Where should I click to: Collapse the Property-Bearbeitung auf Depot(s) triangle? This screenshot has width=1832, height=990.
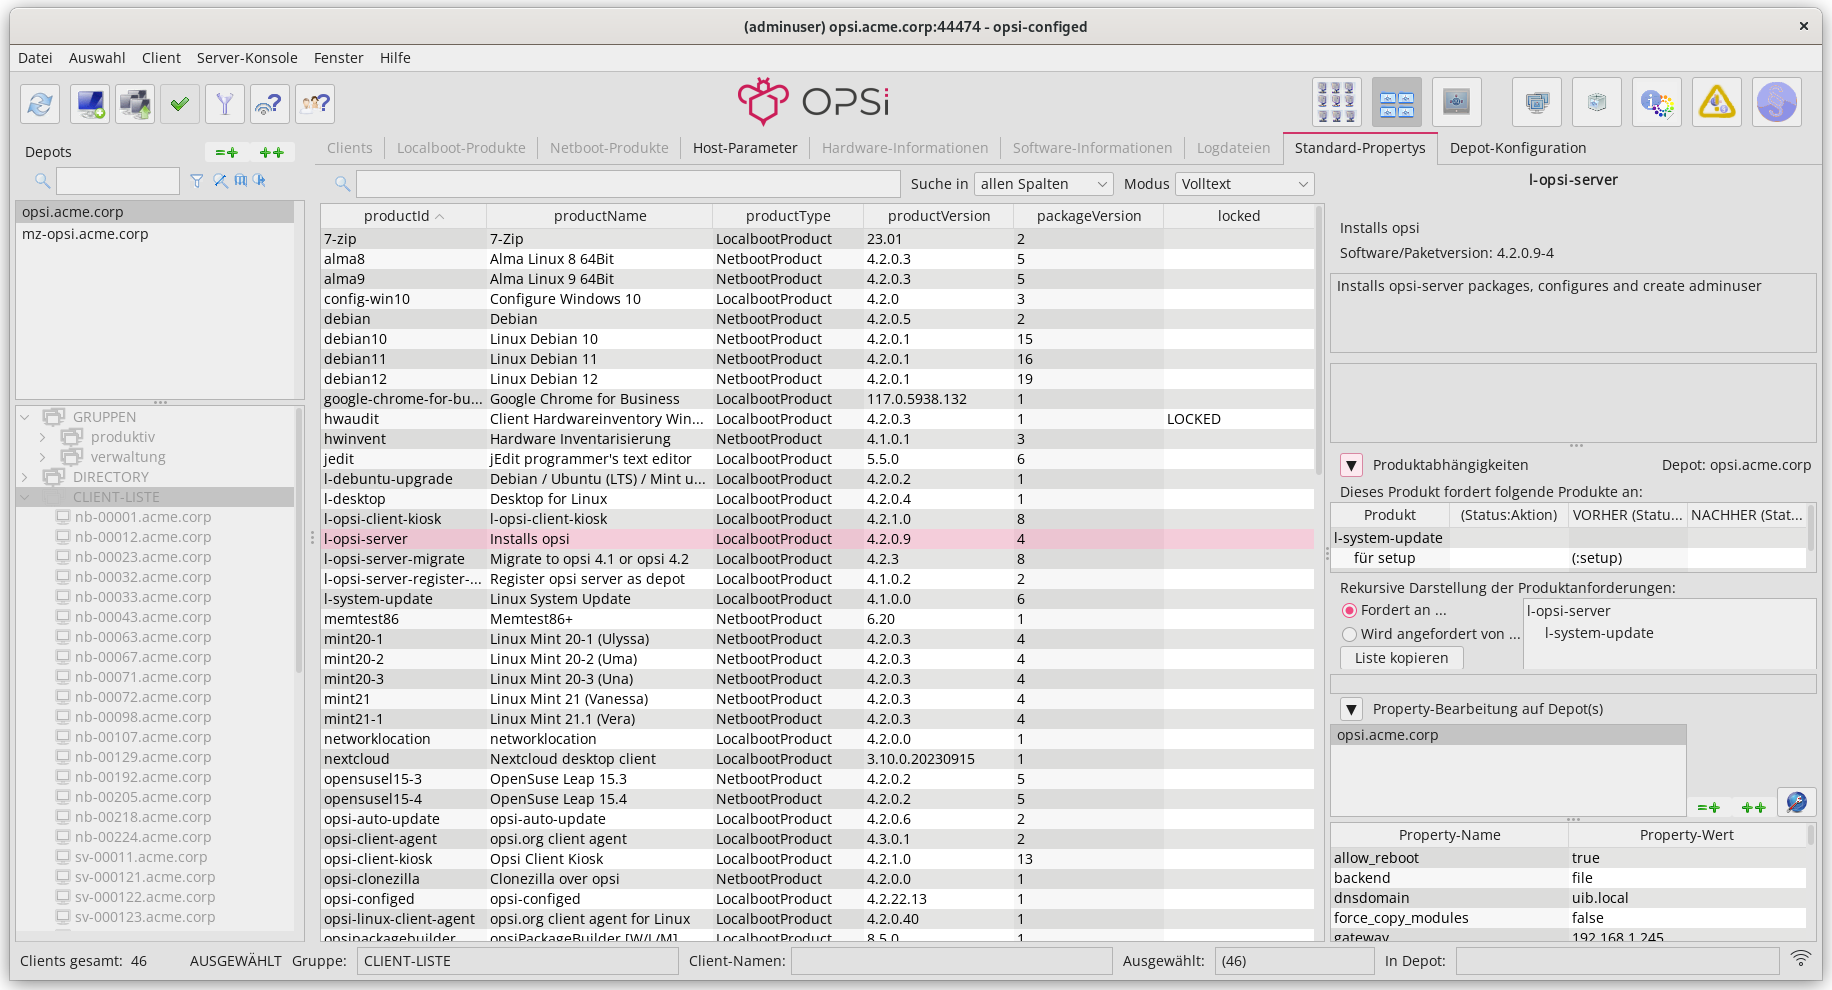[1351, 709]
